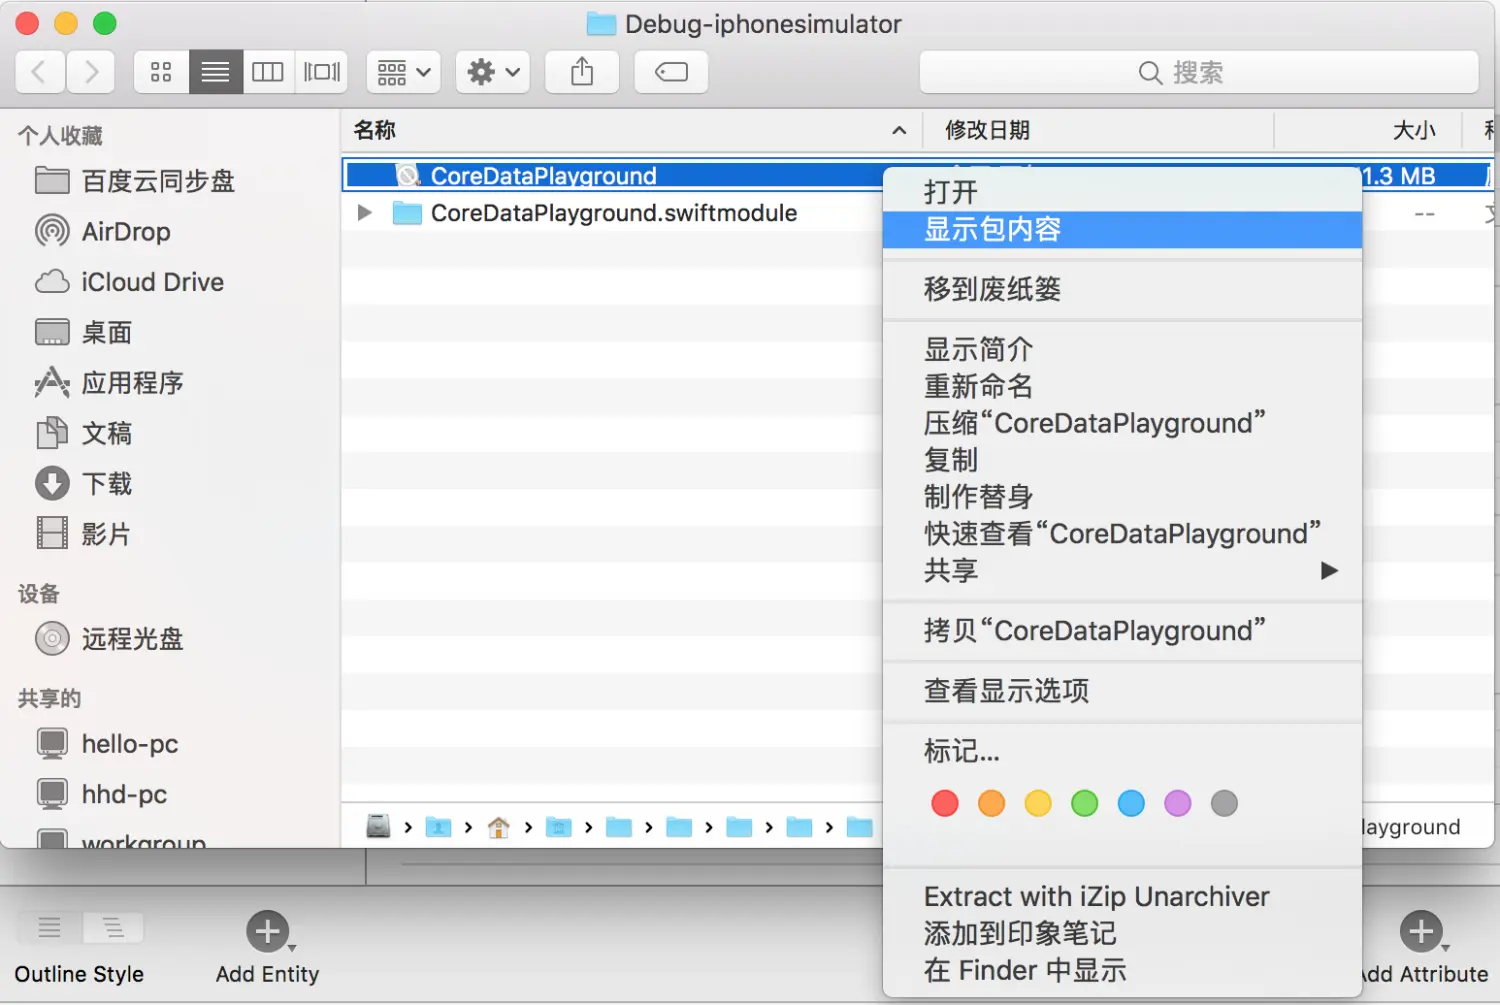Choose 拷贝“CoreDataPlayground” menu item
1500x1005 pixels.
pyautogui.click(x=1122, y=631)
